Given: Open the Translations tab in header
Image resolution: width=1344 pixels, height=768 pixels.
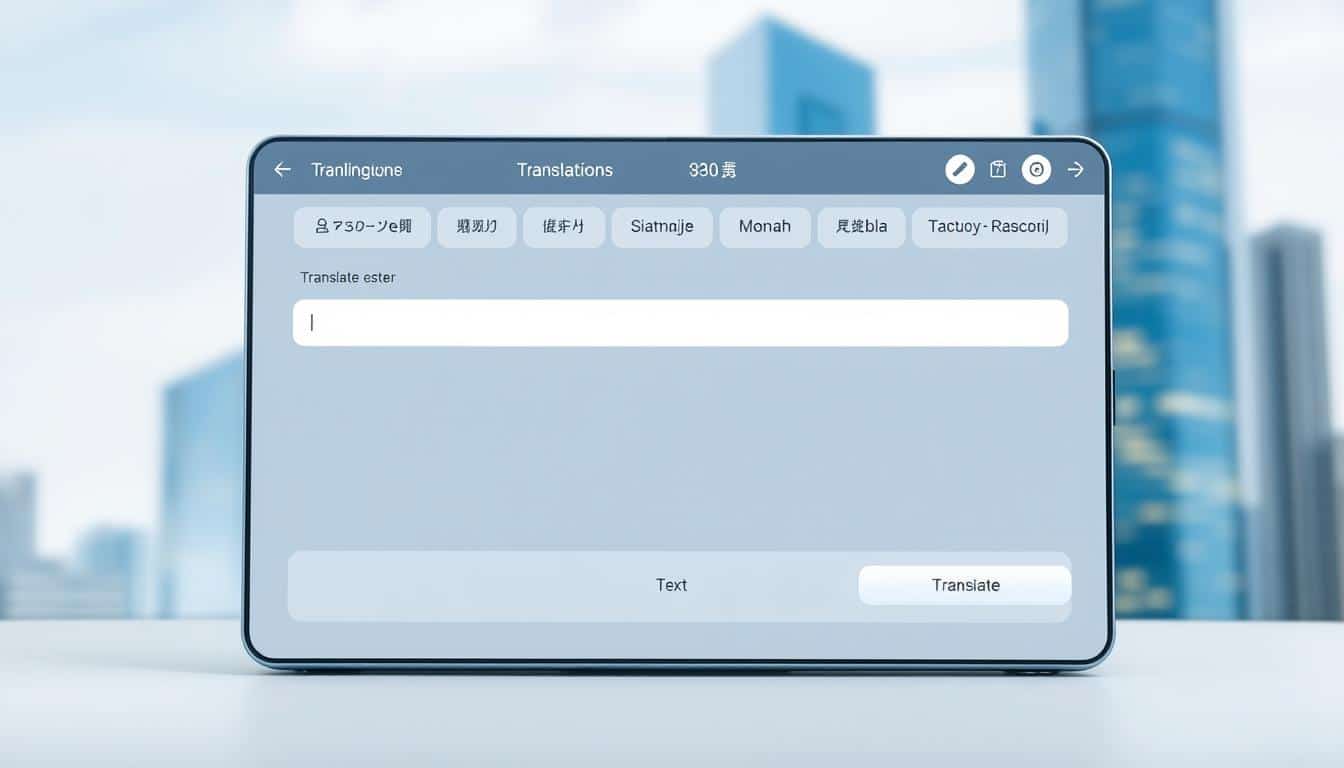Looking at the screenshot, I should (x=564, y=170).
